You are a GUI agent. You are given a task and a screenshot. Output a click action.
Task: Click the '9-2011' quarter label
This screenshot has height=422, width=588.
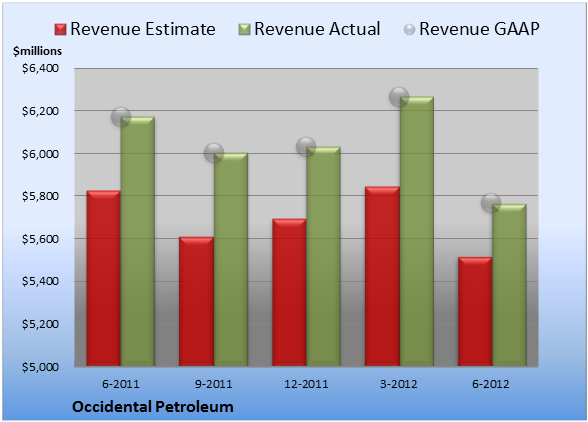point(214,384)
